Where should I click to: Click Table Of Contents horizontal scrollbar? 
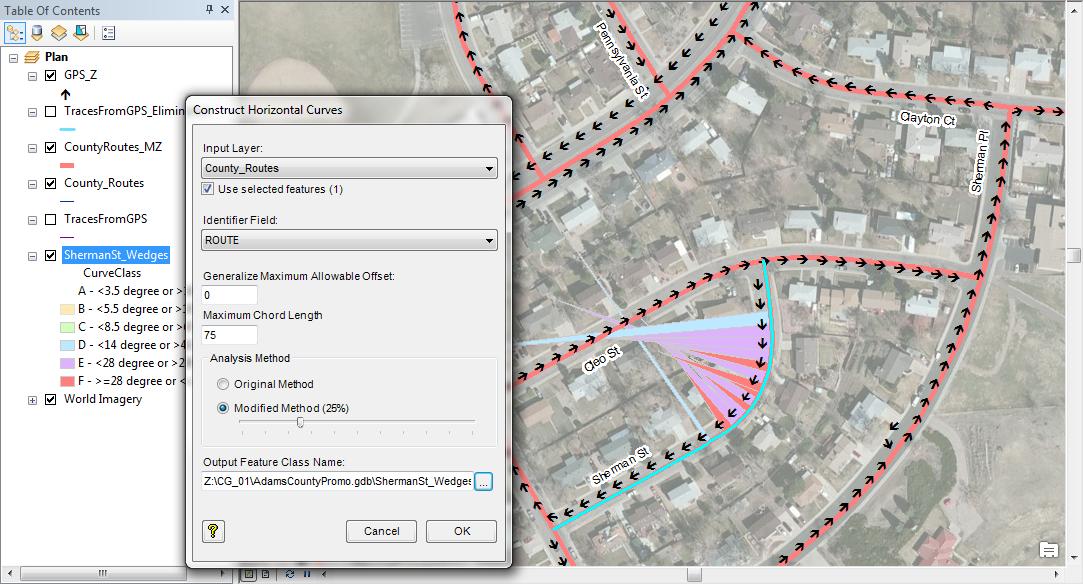[x=102, y=574]
